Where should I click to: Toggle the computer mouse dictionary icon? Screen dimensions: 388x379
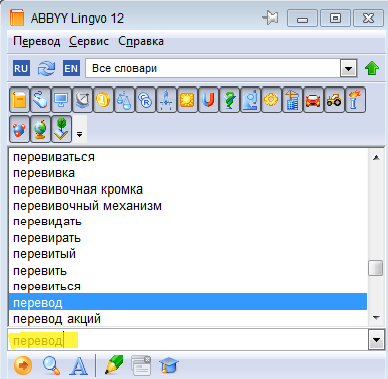pyautogui.click(x=40, y=99)
